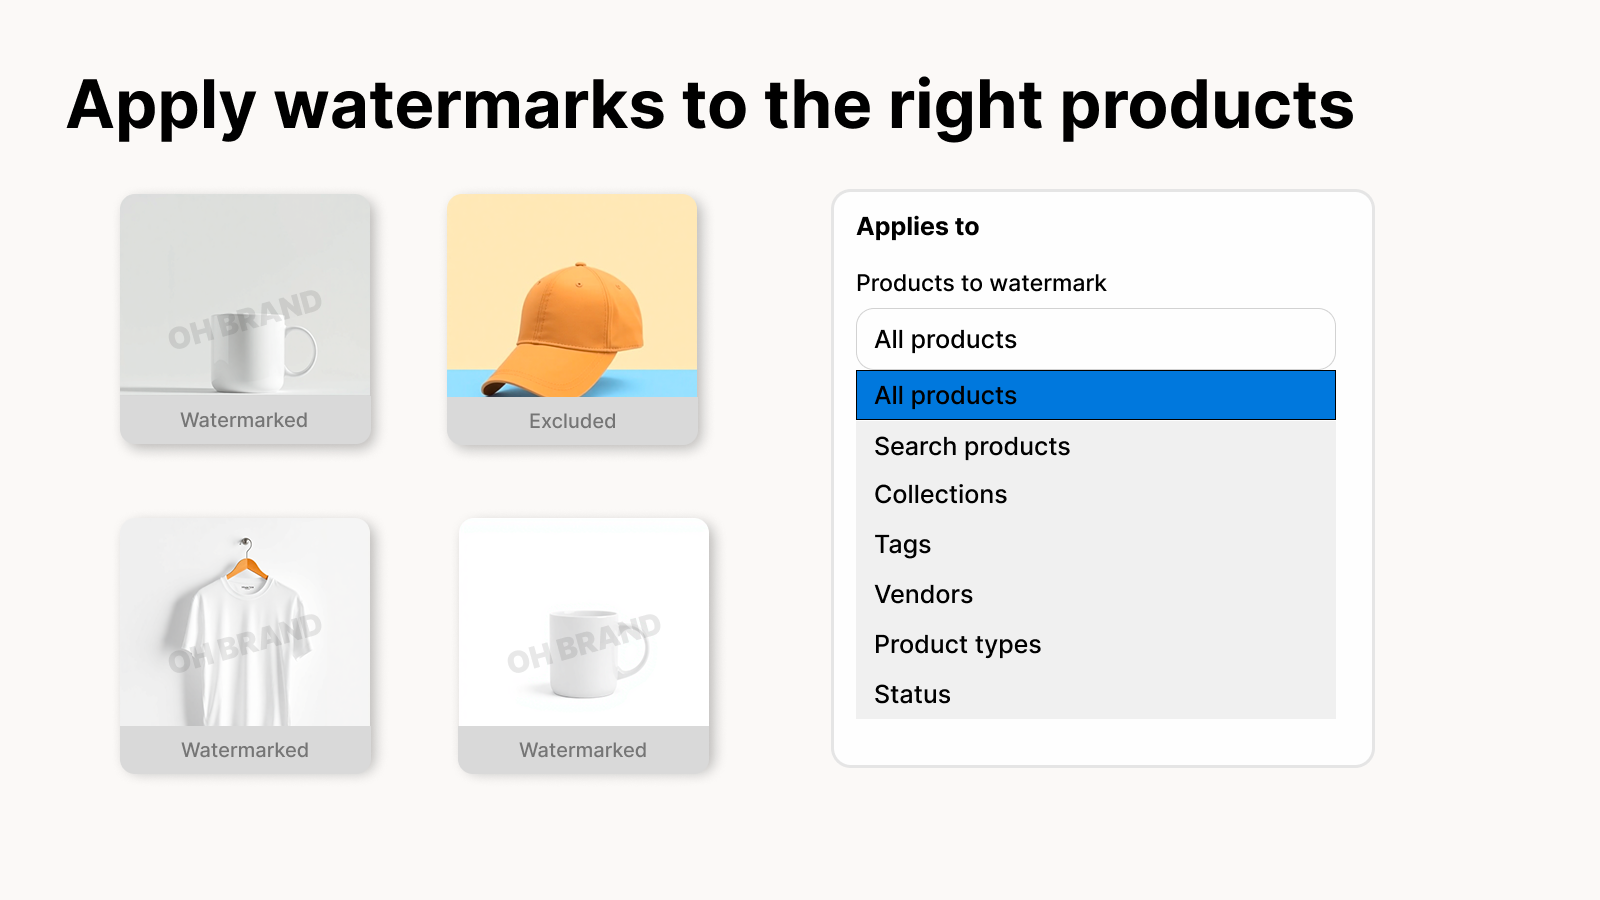This screenshot has height=900, width=1600.
Task: Click the watermarked white mug thumbnail
Action: tap(244, 300)
